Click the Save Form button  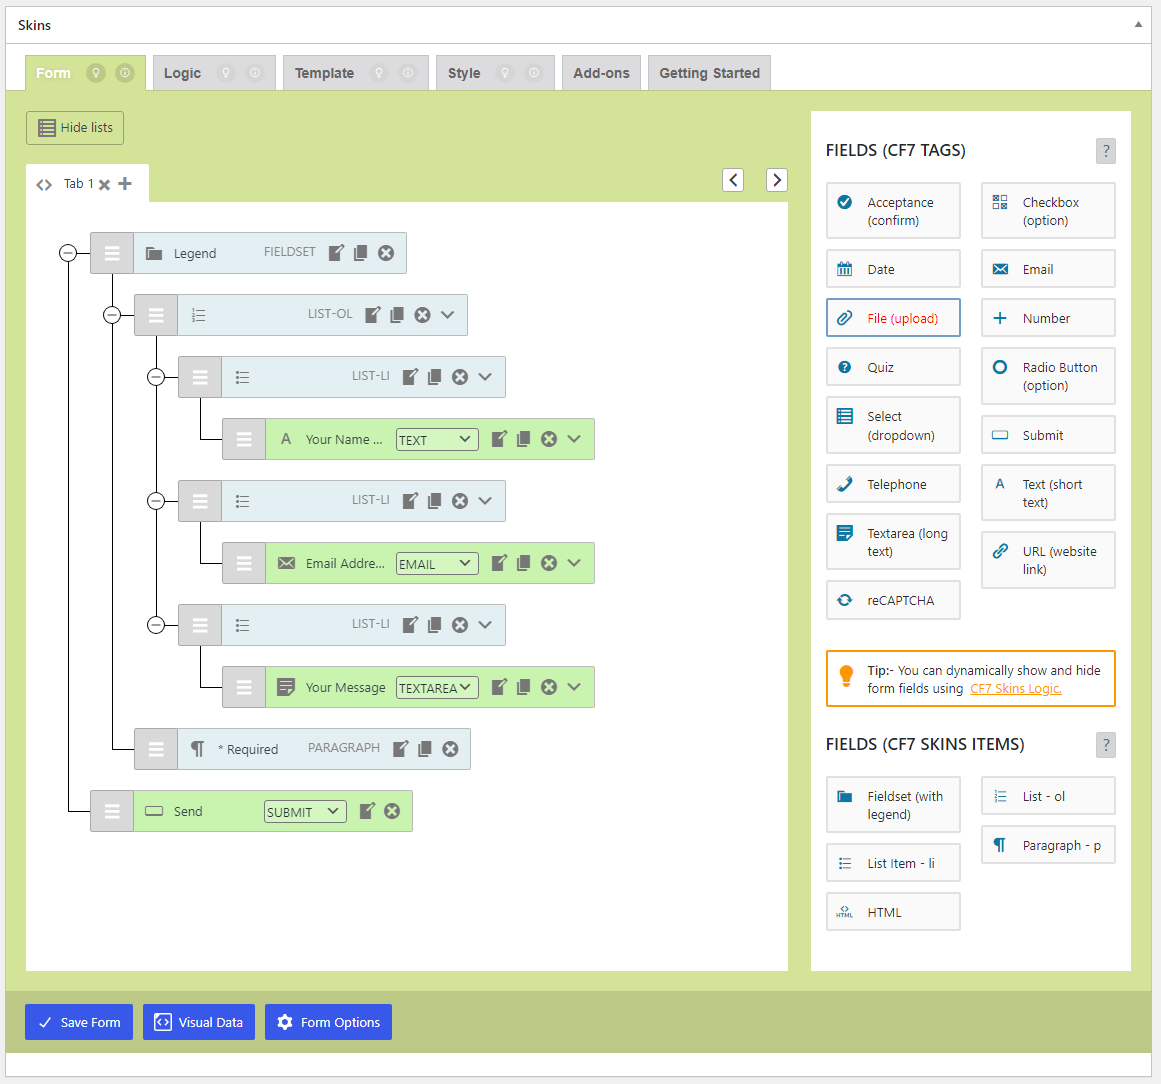click(79, 1022)
